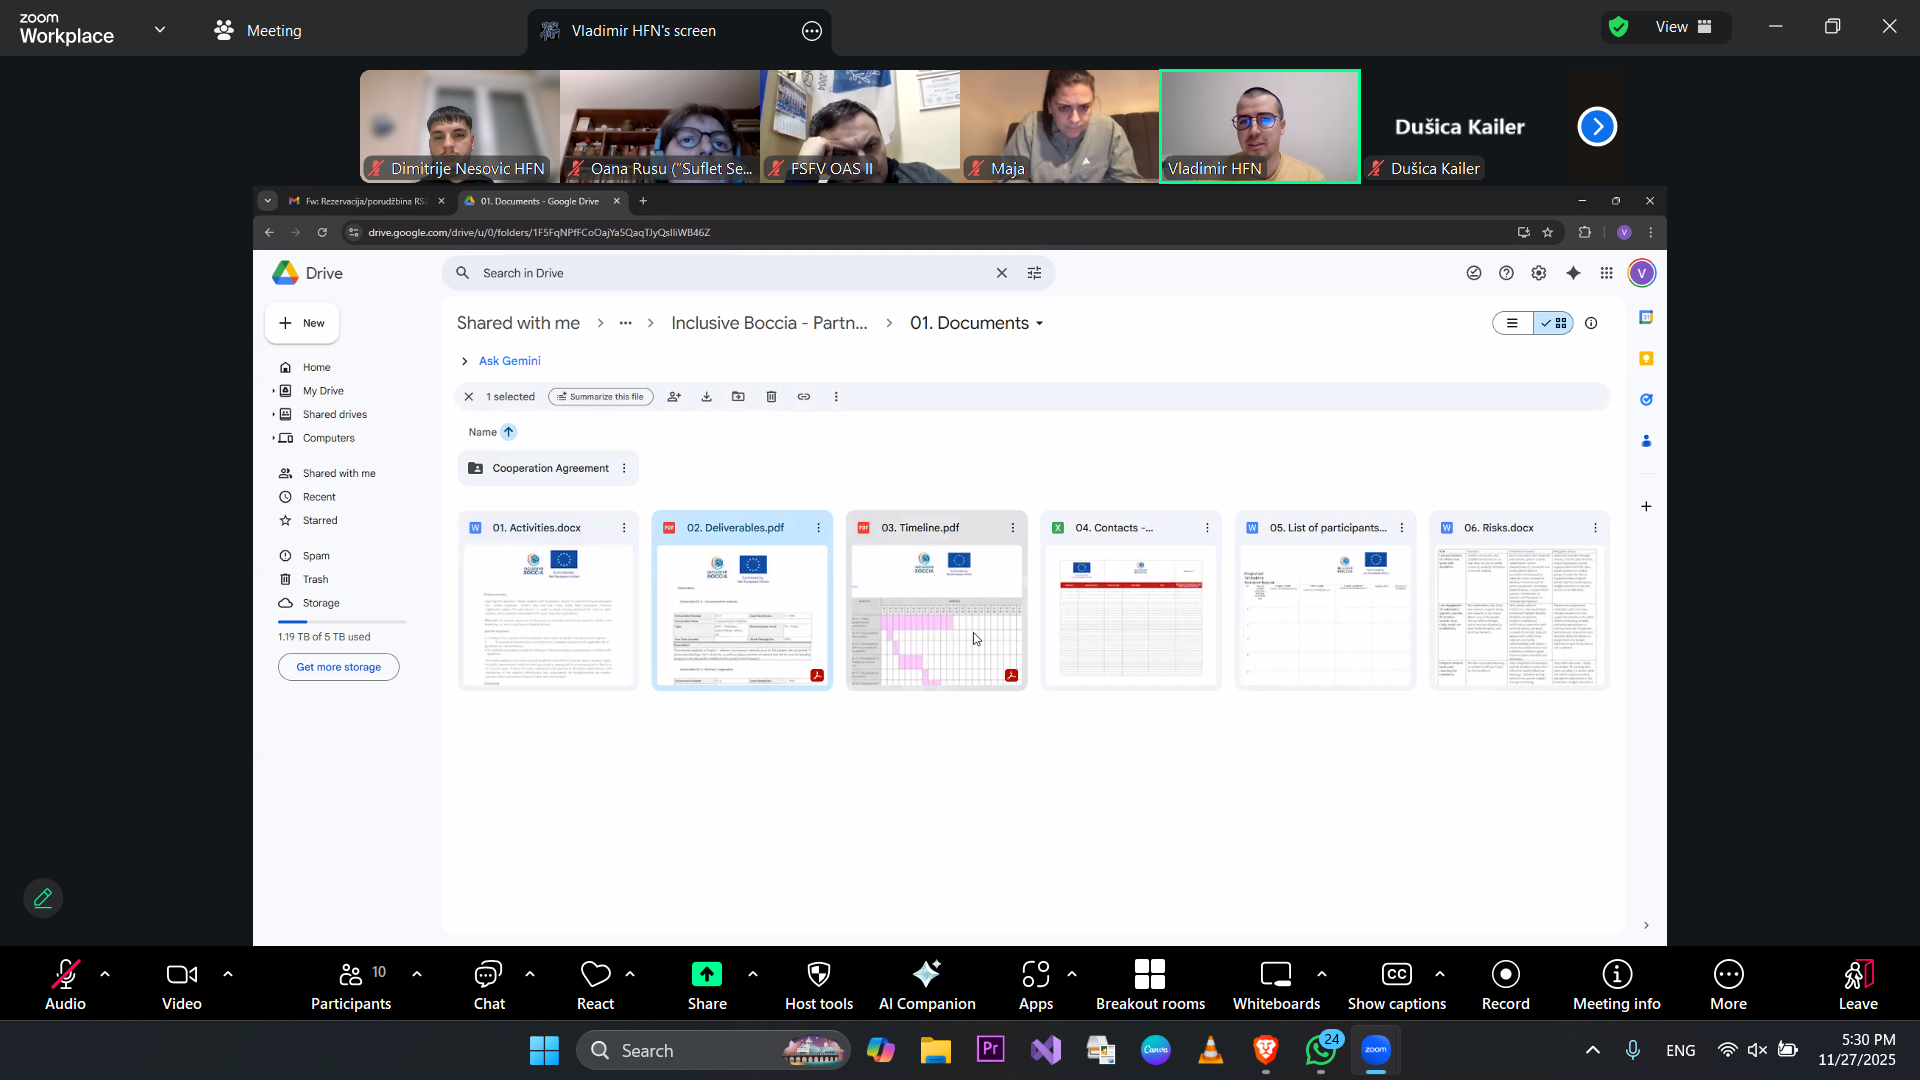The width and height of the screenshot is (1920, 1080).
Task: Unmute using the Audio button
Action: pyautogui.click(x=65, y=975)
